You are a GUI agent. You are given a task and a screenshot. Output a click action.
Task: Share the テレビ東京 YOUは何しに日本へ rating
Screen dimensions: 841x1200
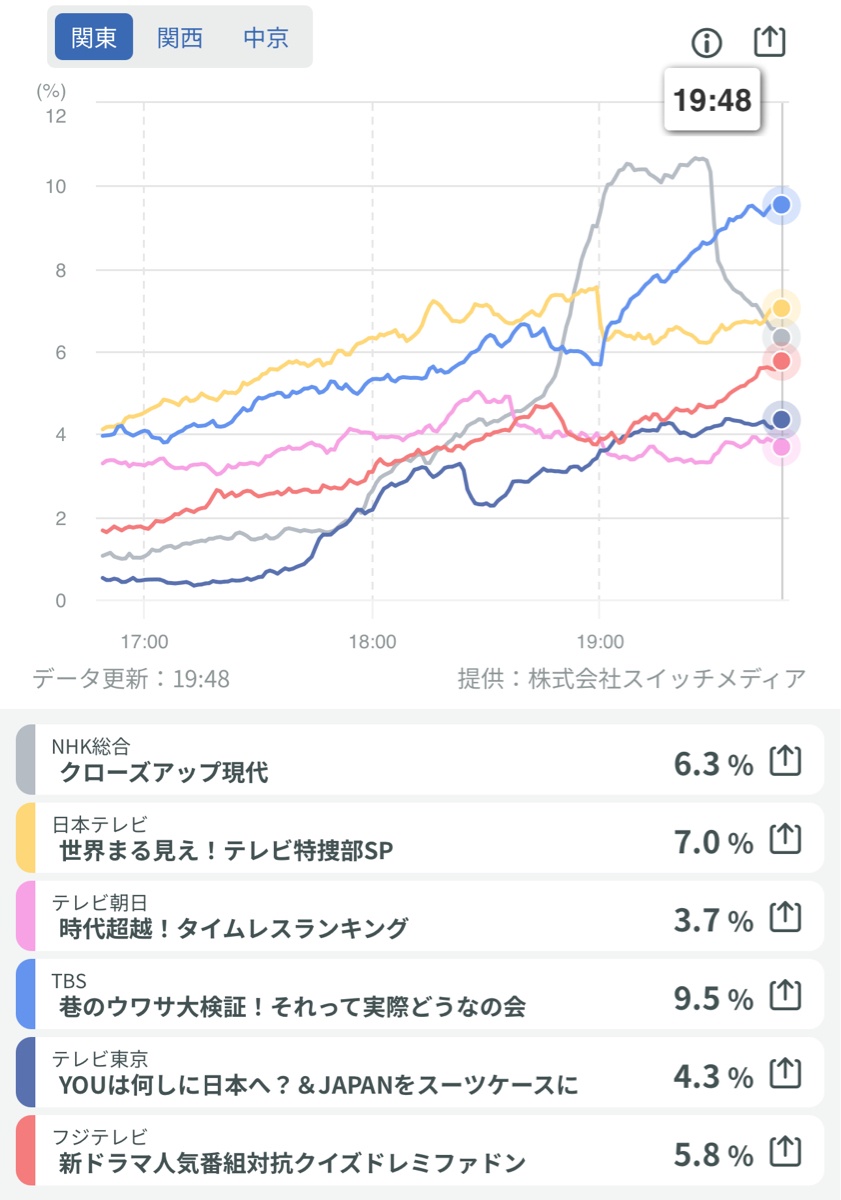click(786, 1074)
